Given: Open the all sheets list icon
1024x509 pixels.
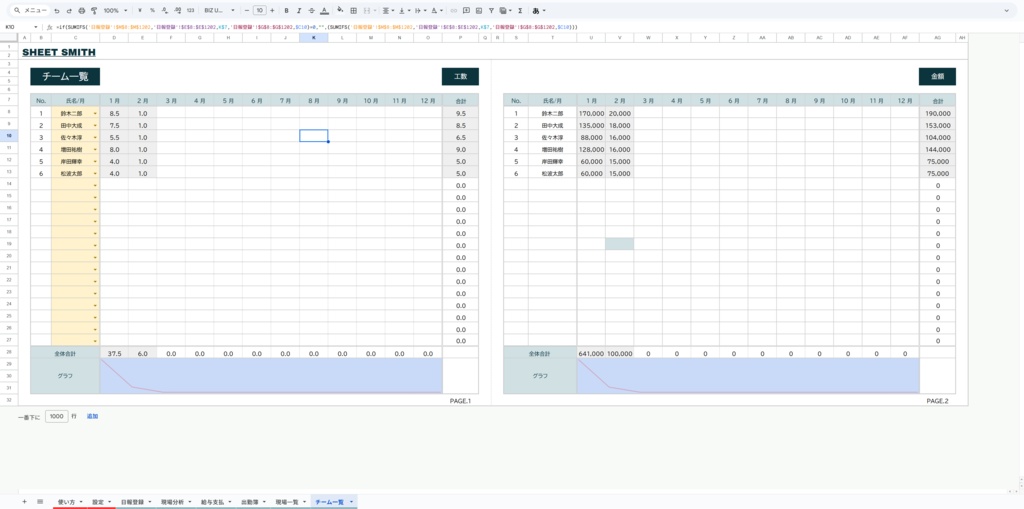Looking at the screenshot, I should [40, 502].
